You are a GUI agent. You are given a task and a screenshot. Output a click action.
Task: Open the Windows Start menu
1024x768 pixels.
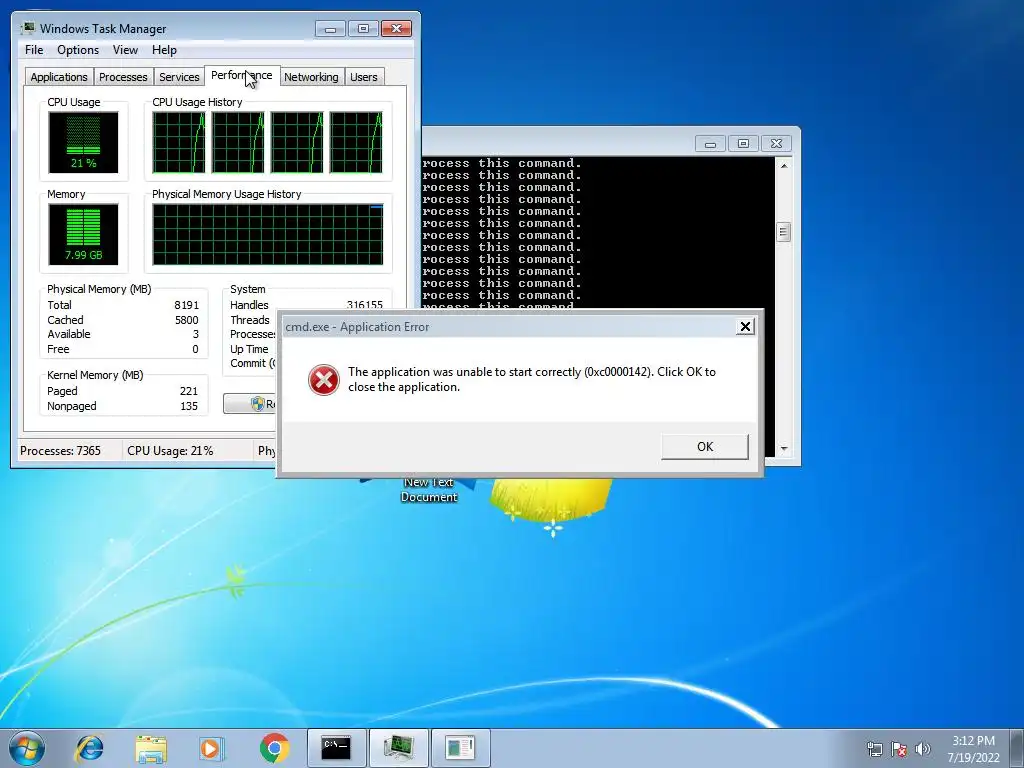point(27,748)
